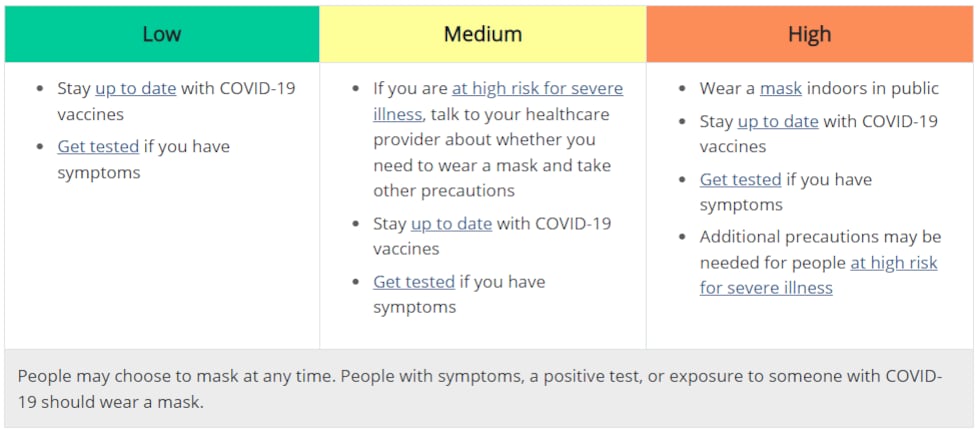The height and width of the screenshot is (433, 980).
Task: Open 'up to date' link in Low column
Action: point(136,89)
